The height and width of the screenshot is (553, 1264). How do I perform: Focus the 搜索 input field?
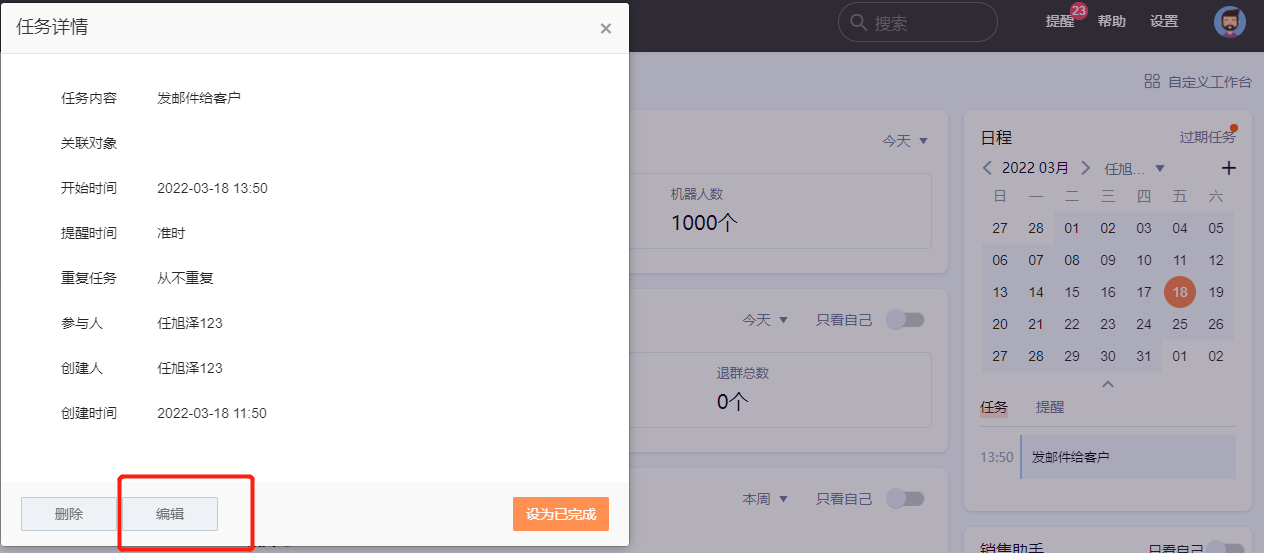pyautogui.click(x=918, y=22)
